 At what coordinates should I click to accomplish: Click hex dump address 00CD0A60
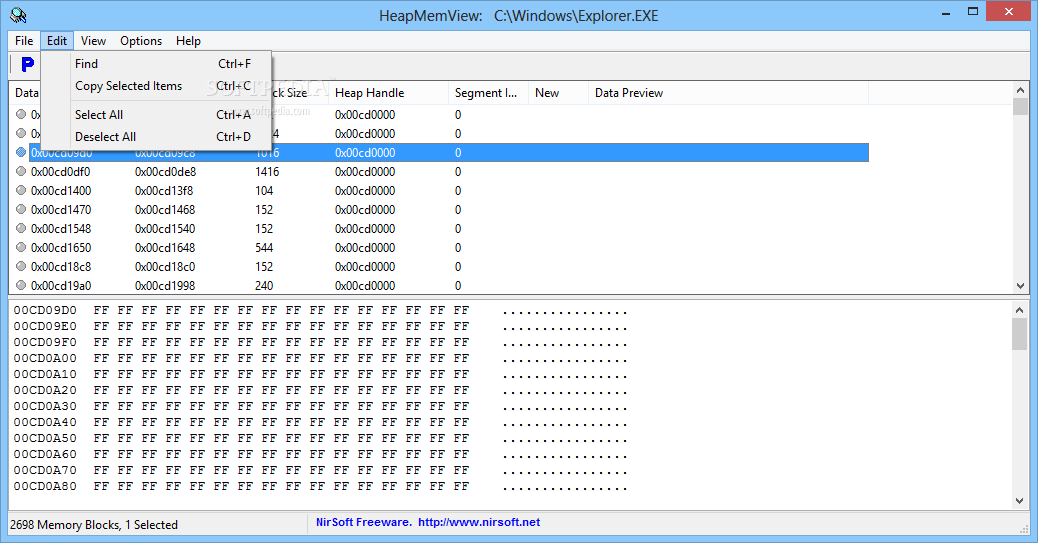click(x=45, y=454)
